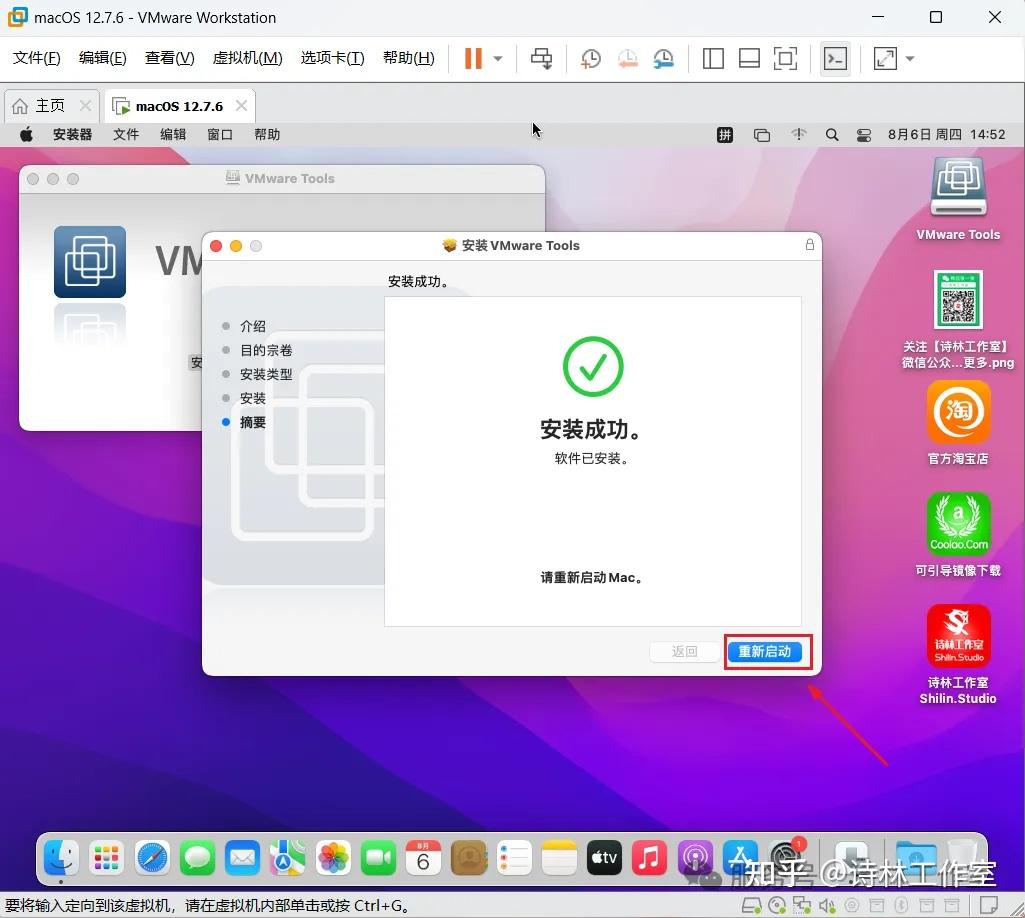Open the 虚拟机(M) menu

[x=248, y=58]
